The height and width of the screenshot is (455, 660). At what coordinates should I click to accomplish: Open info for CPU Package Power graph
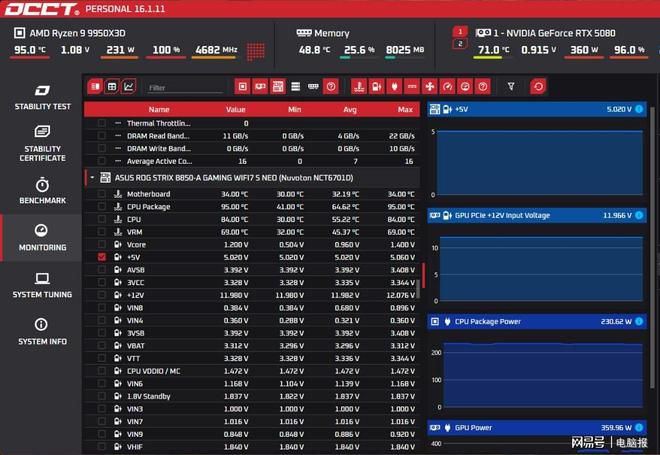point(639,322)
